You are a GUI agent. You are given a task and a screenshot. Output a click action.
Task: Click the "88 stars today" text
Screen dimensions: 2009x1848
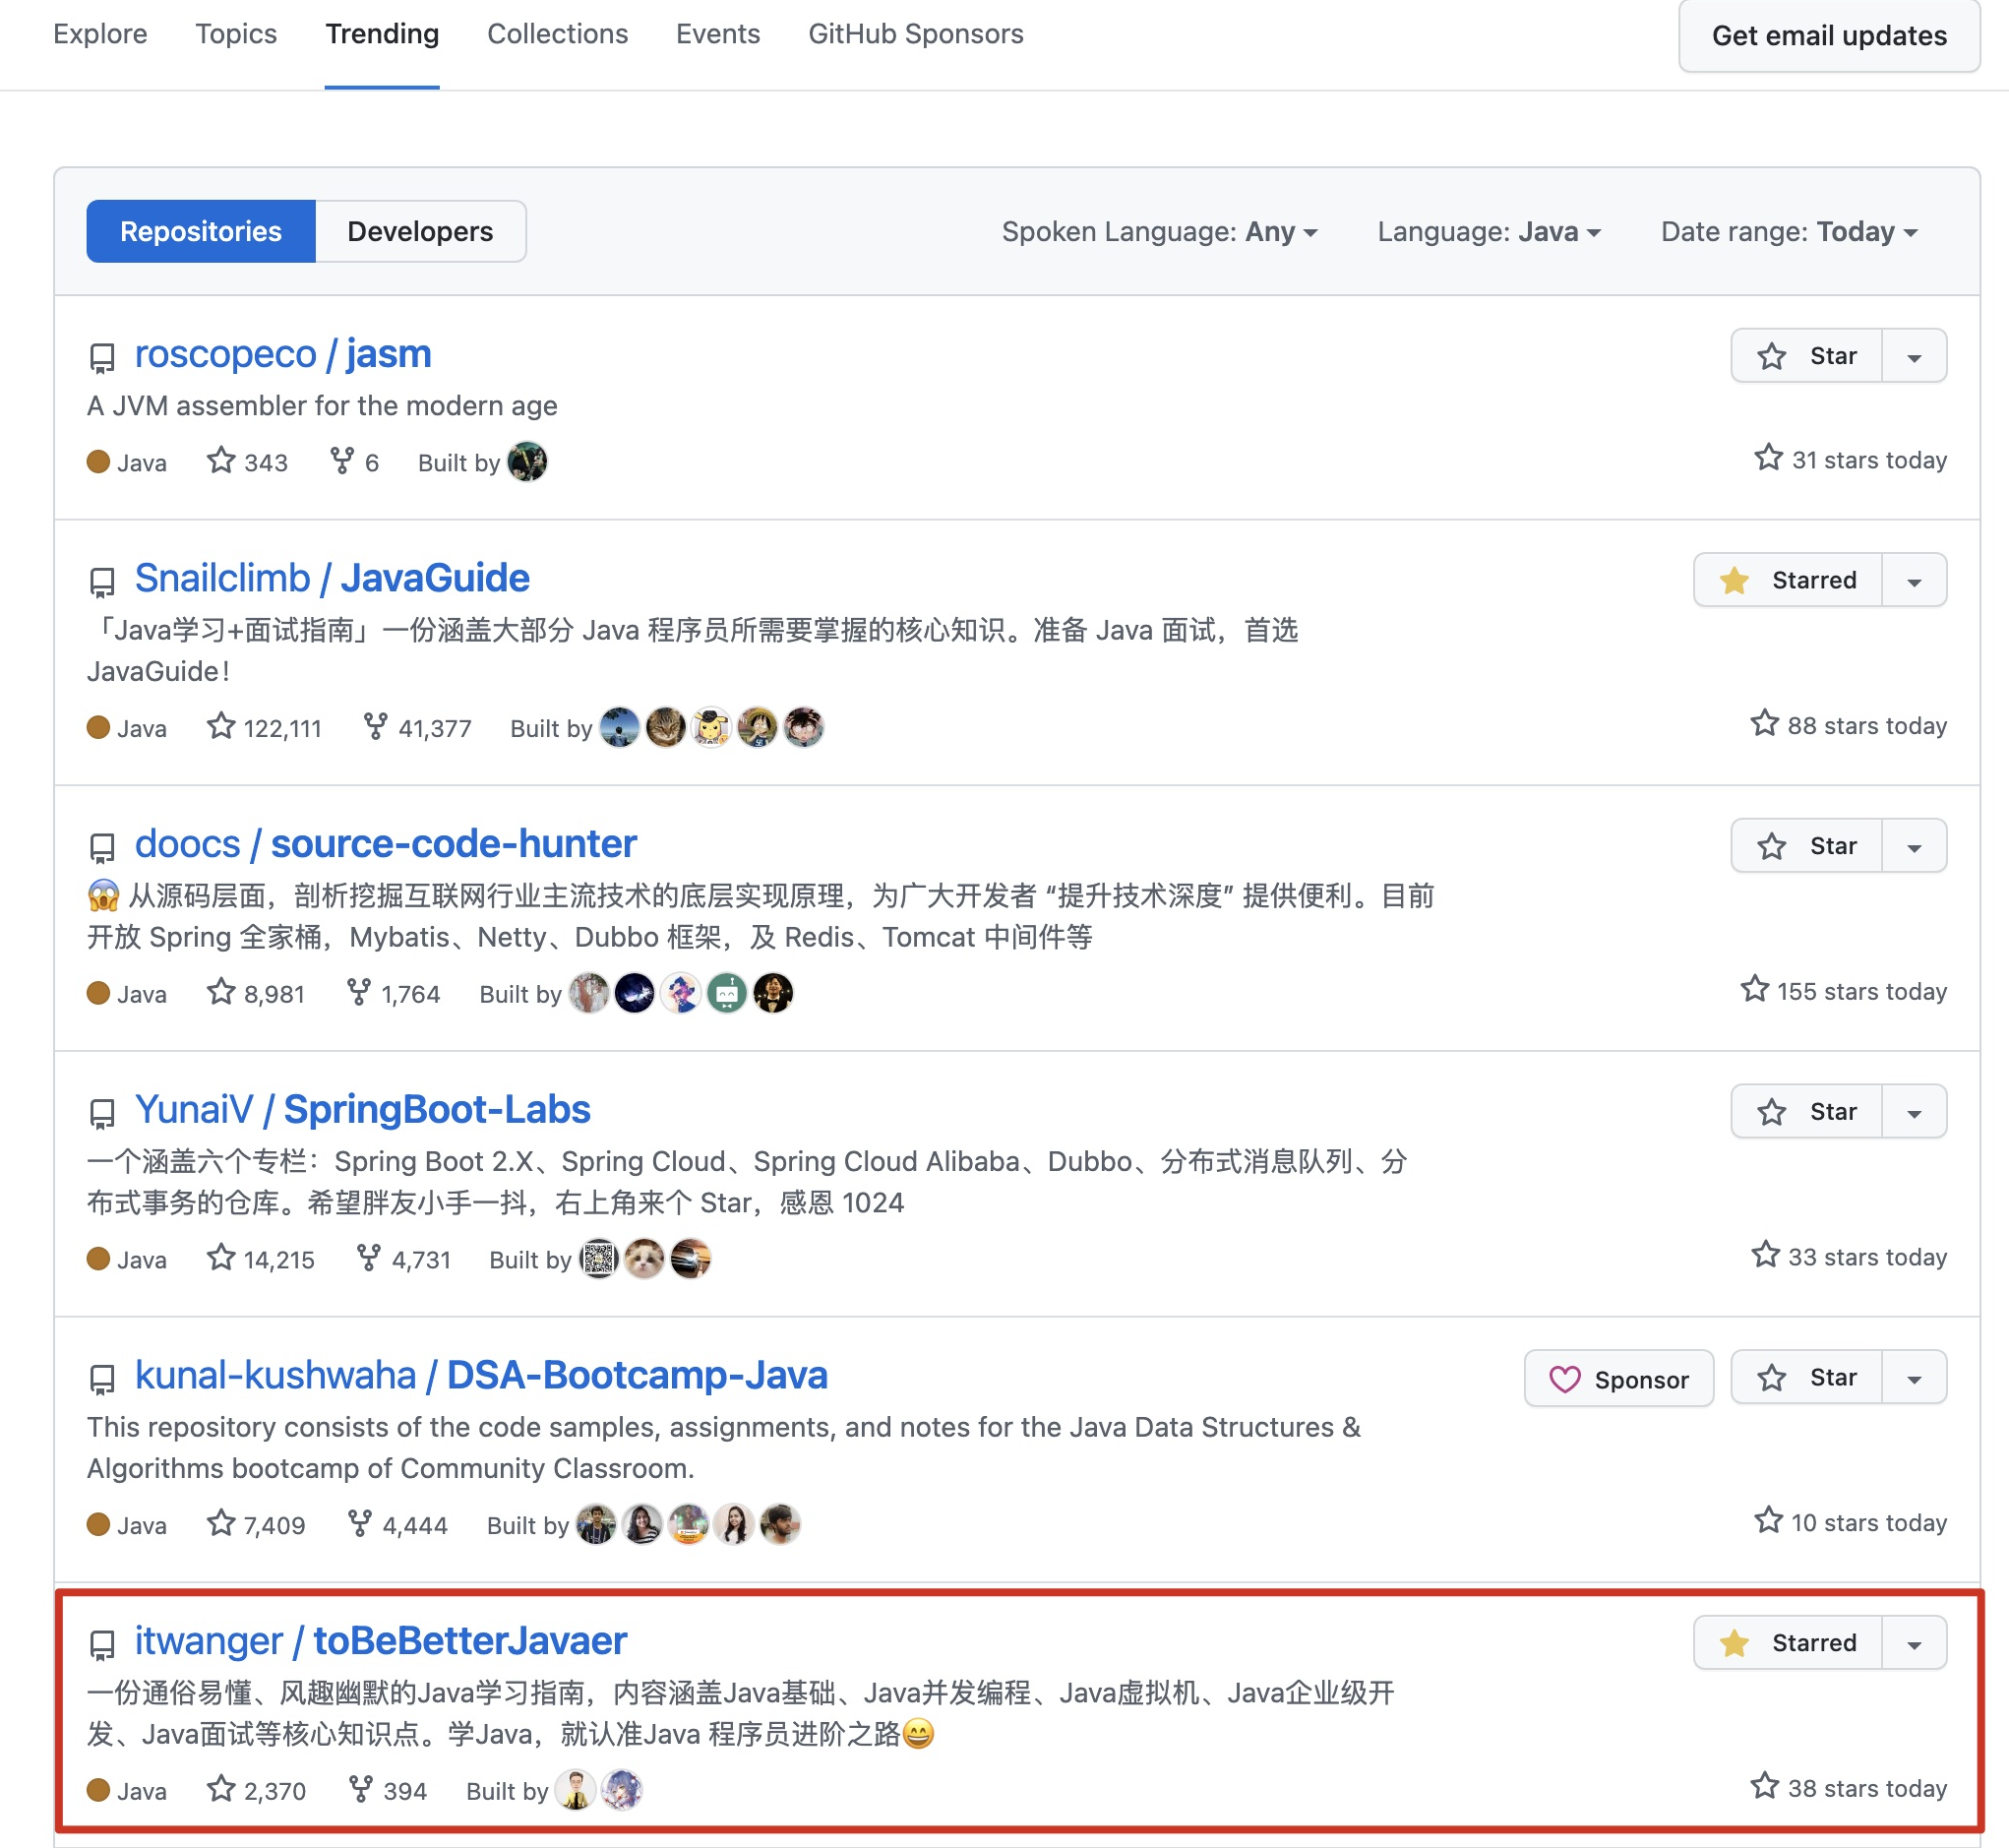point(1867,725)
